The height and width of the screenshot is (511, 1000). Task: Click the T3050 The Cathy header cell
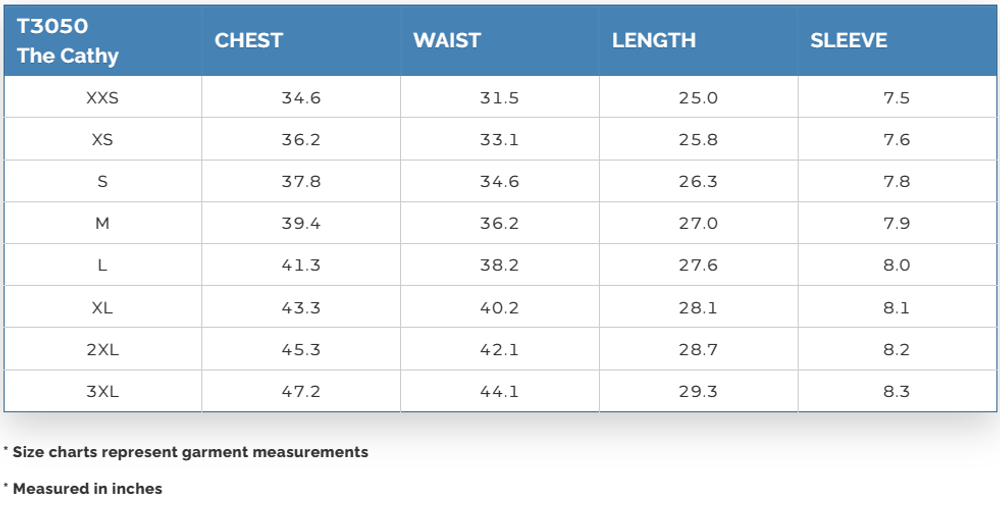click(x=68, y=41)
